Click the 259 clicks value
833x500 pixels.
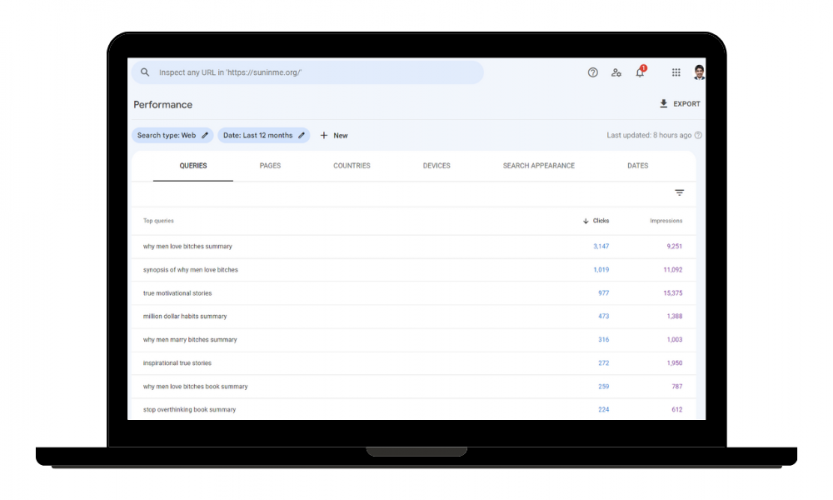pyautogui.click(x=604, y=386)
